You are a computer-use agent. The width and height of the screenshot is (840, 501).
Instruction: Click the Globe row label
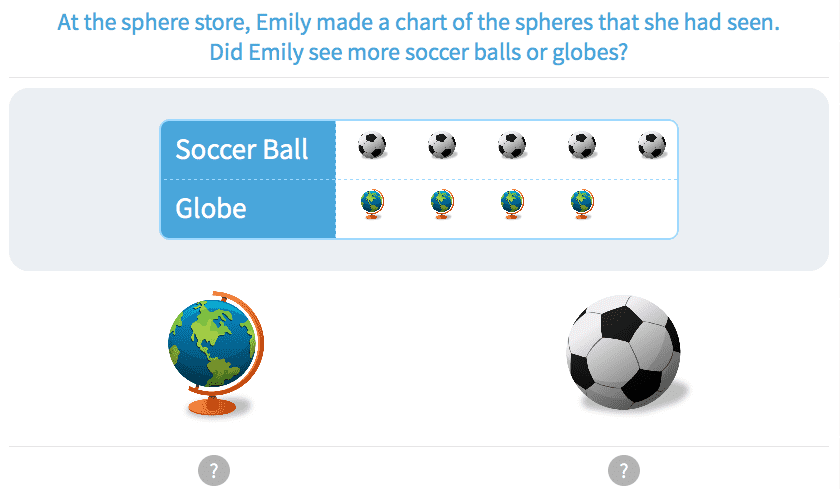click(211, 209)
